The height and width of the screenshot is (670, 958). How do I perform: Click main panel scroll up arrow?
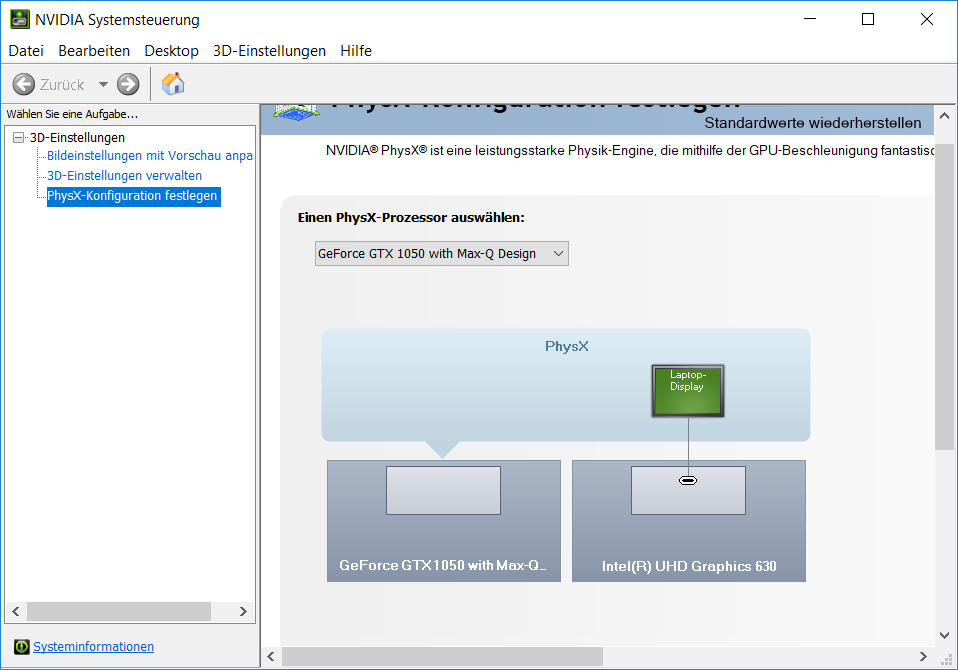click(944, 115)
